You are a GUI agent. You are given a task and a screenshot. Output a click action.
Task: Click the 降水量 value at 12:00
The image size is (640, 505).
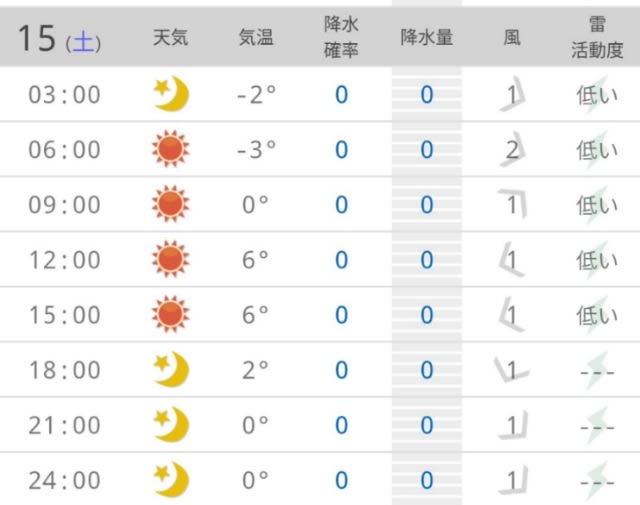[427, 260]
